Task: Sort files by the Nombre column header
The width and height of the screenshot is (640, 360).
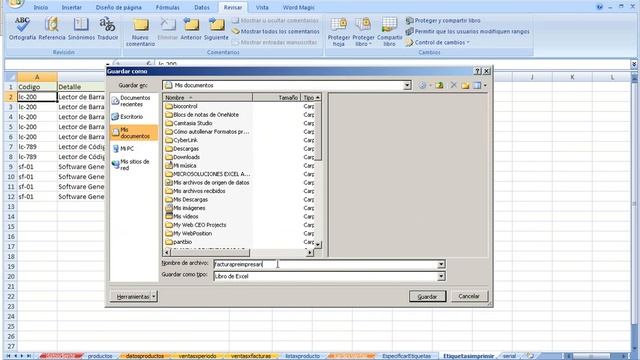Action: click(208, 98)
